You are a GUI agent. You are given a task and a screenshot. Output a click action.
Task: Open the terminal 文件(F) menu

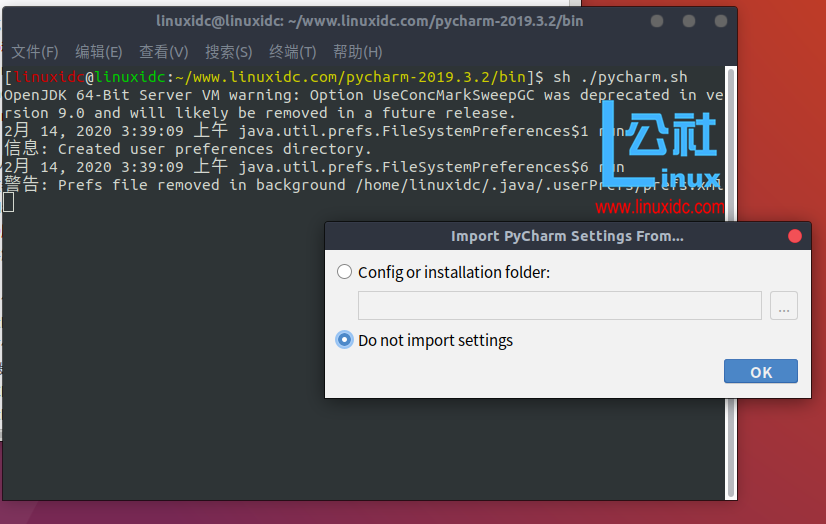click(x=35, y=52)
